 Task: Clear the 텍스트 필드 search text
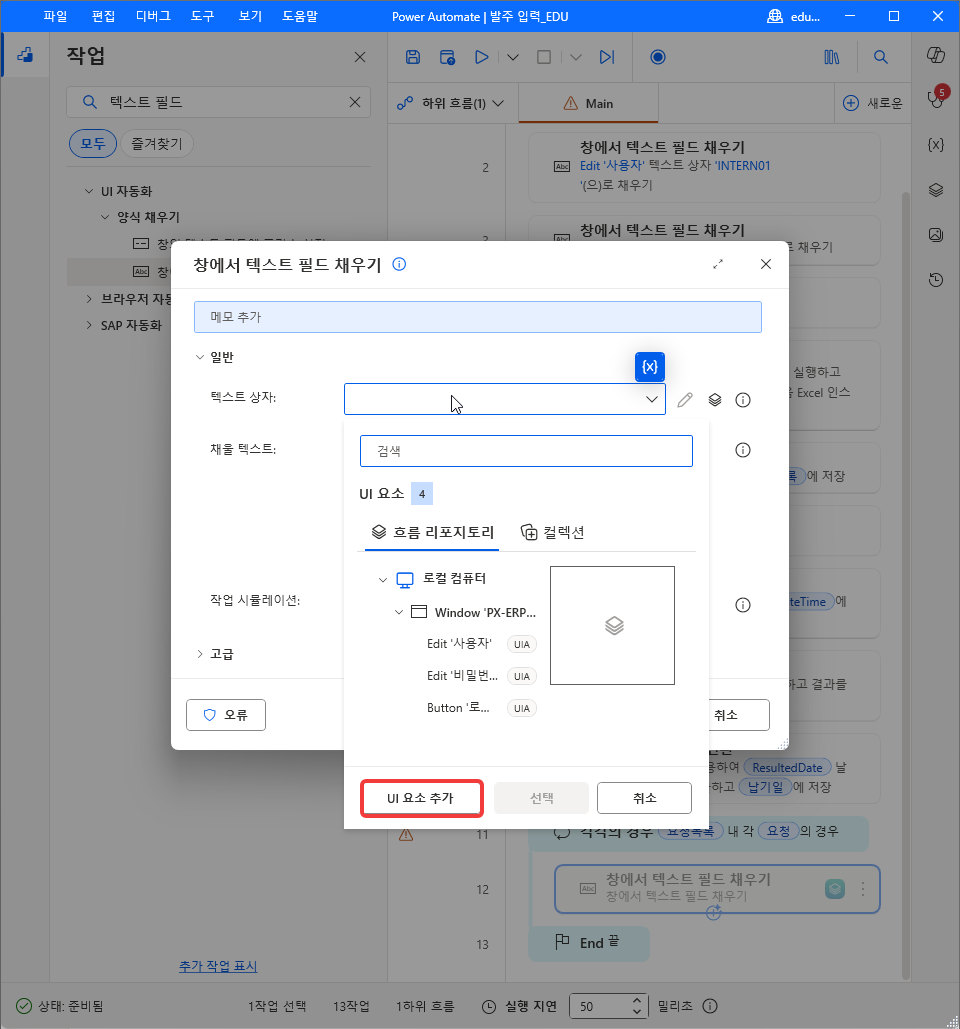click(355, 102)
